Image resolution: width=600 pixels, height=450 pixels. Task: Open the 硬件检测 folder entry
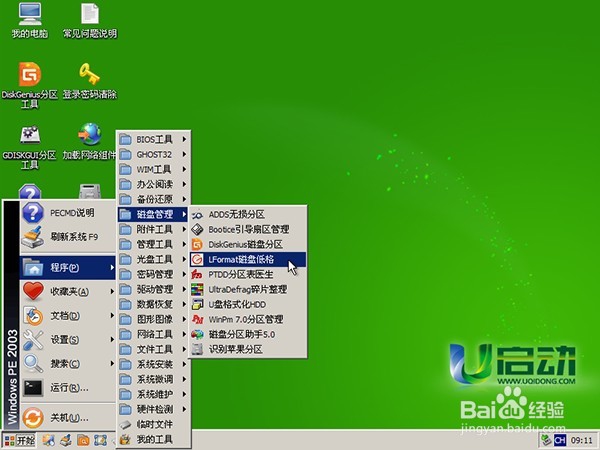tap(153, 409)
